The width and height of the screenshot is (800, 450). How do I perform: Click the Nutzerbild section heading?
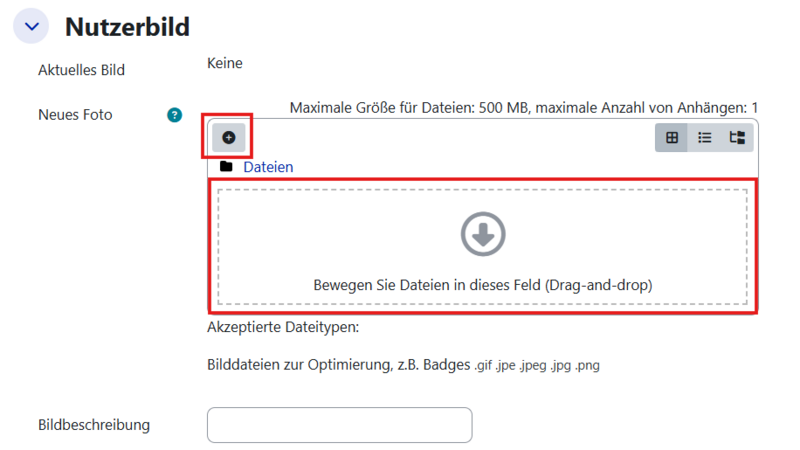(127, 26)
